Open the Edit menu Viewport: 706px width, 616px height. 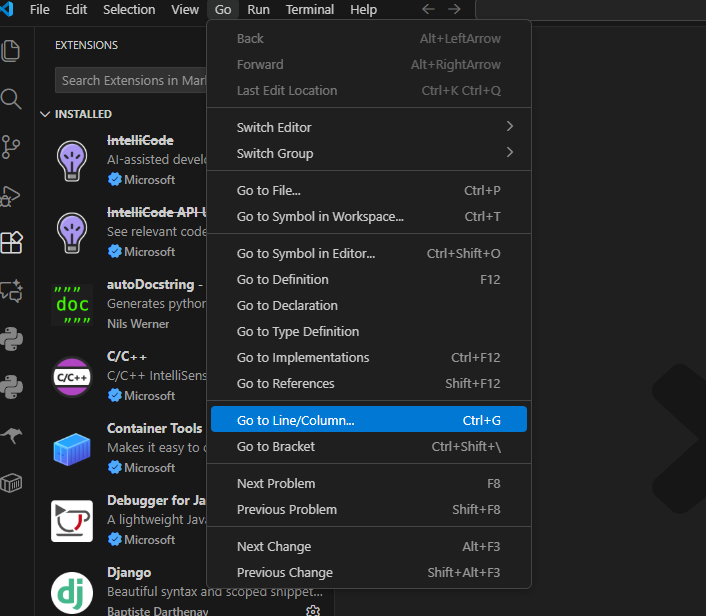tap(76, 9)
